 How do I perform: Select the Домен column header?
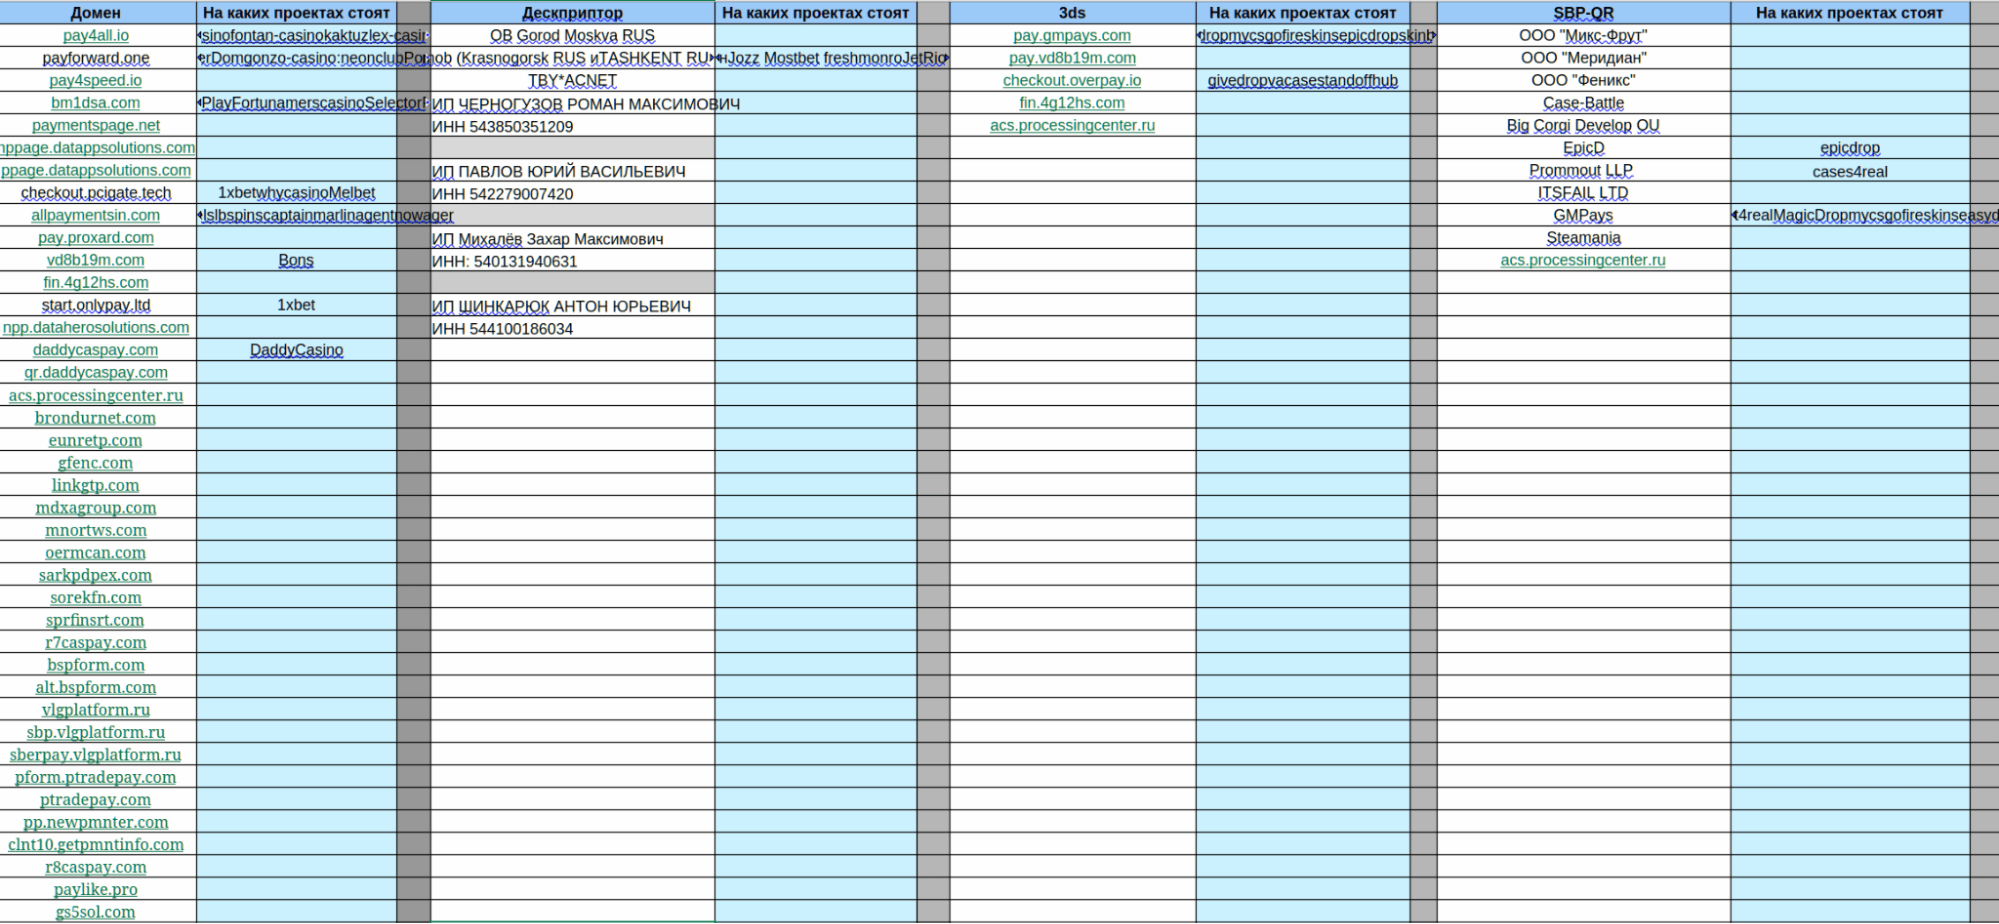(x=98, y=13)
